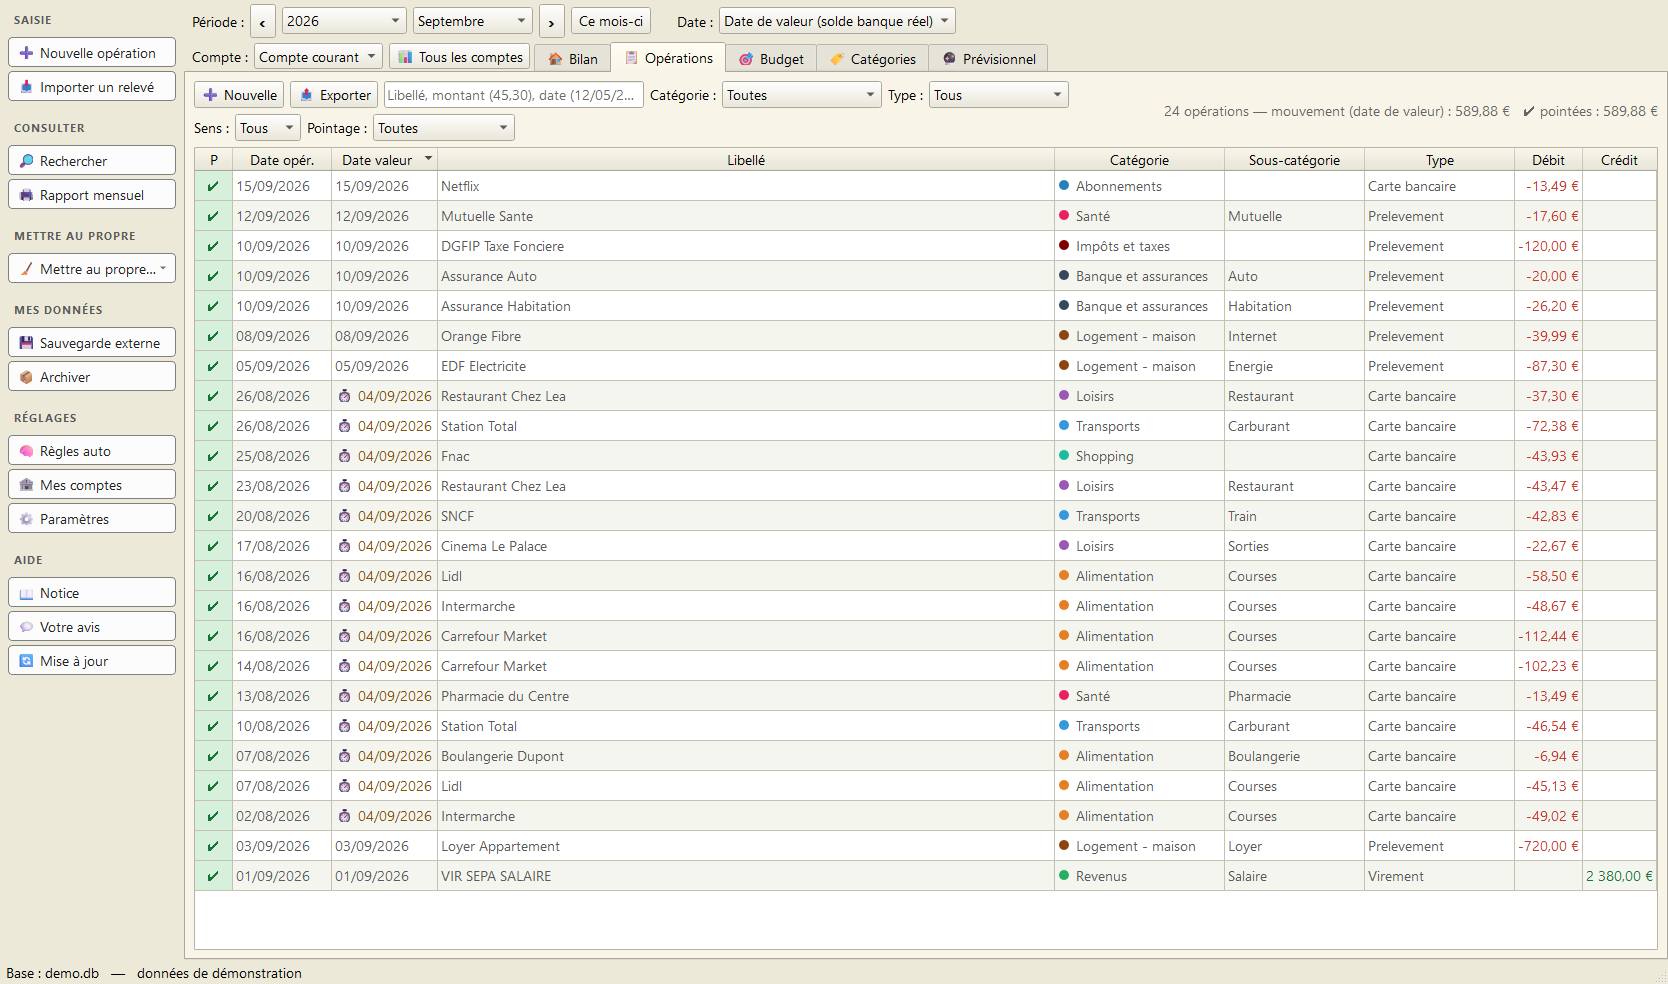
Task: Click the box icon next to Archiver
Action: (26, 377)
